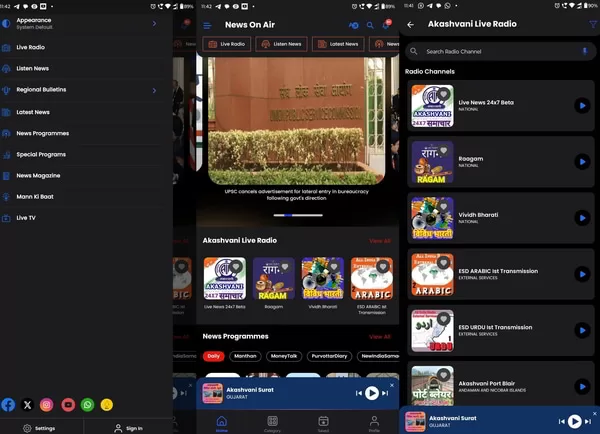
Task: Tap the yellow social icon beside WhatsApp
Action: pos(107,405)
